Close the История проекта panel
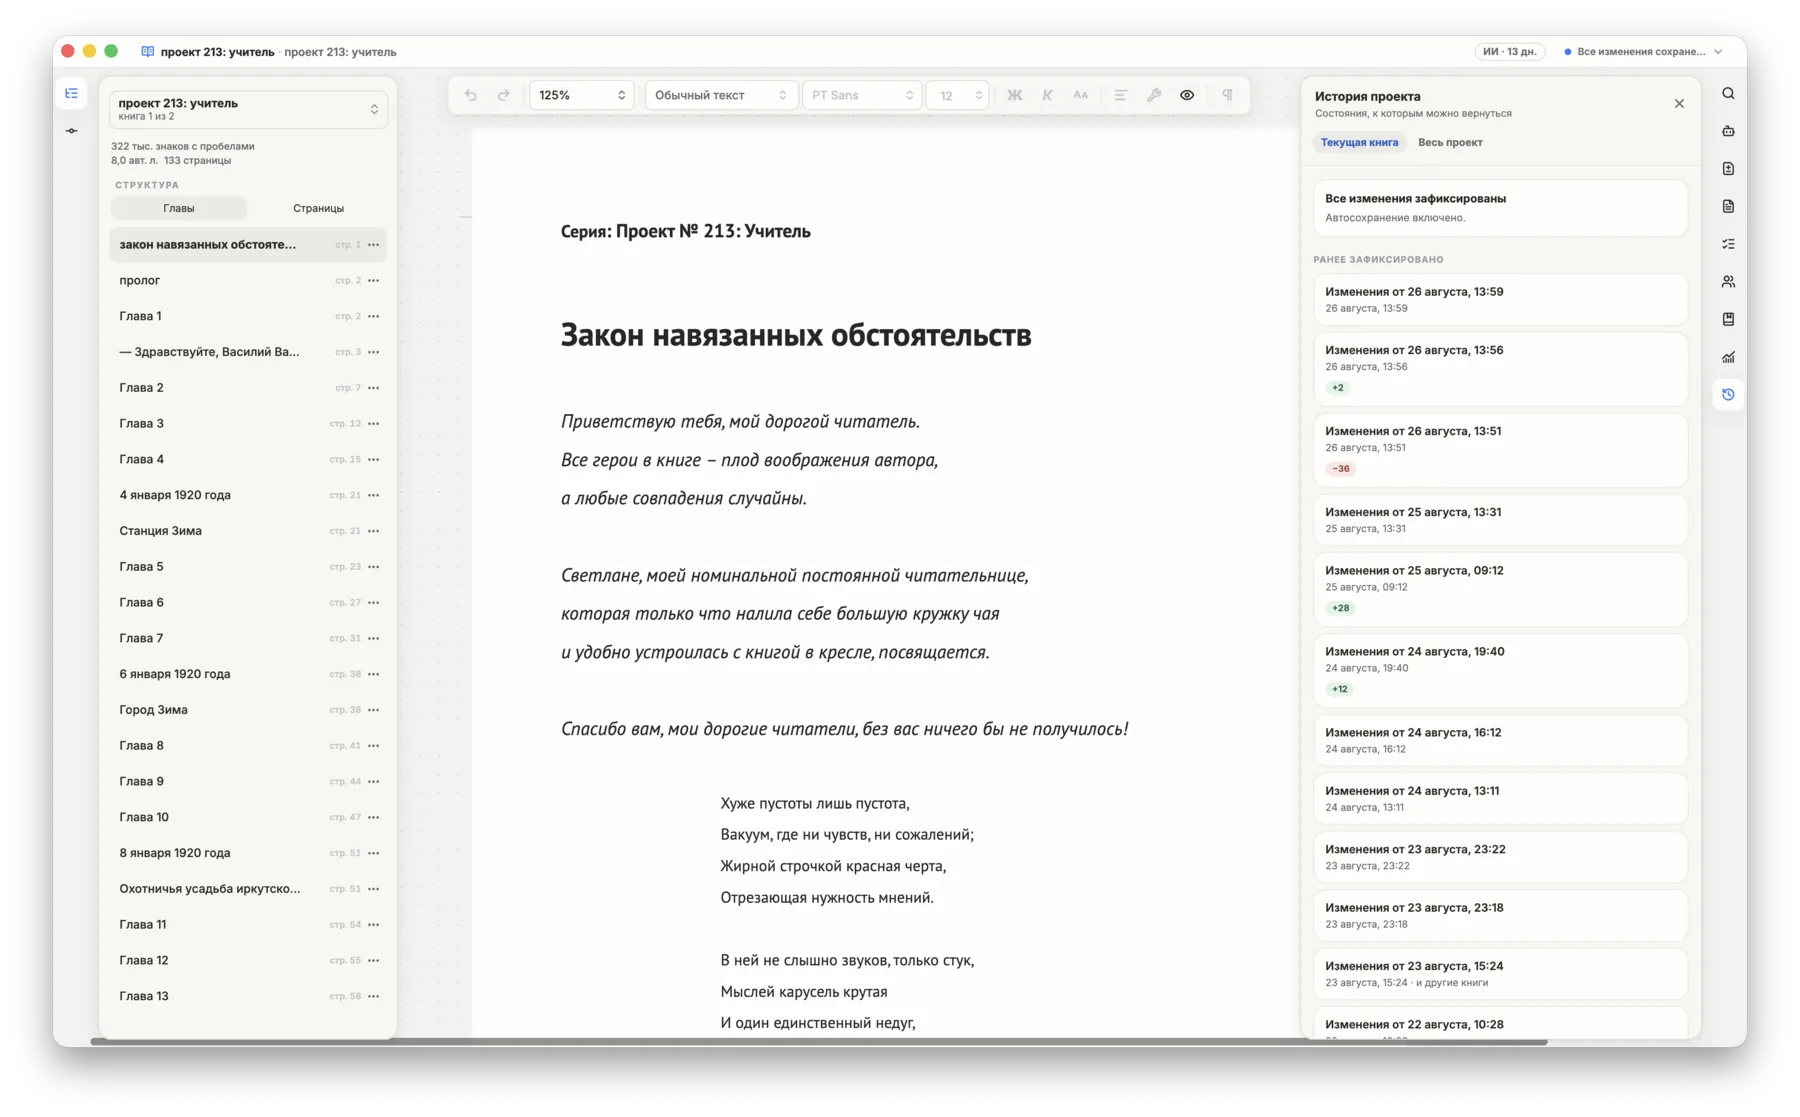 pyautogui.click(x=1679, y=104)
